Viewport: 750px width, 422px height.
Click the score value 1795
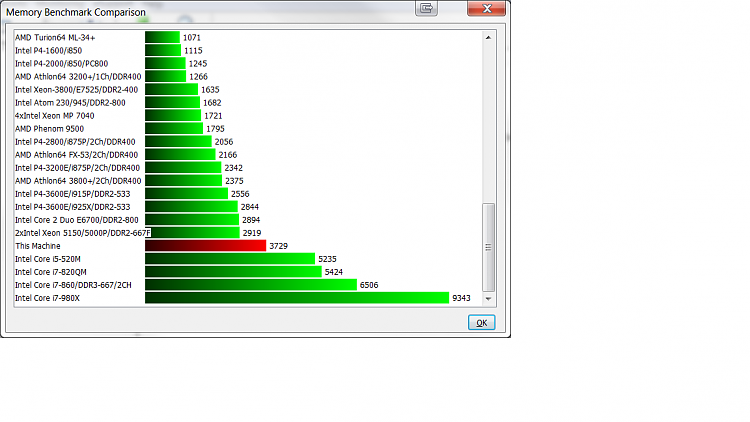click(x=215, y=129)
